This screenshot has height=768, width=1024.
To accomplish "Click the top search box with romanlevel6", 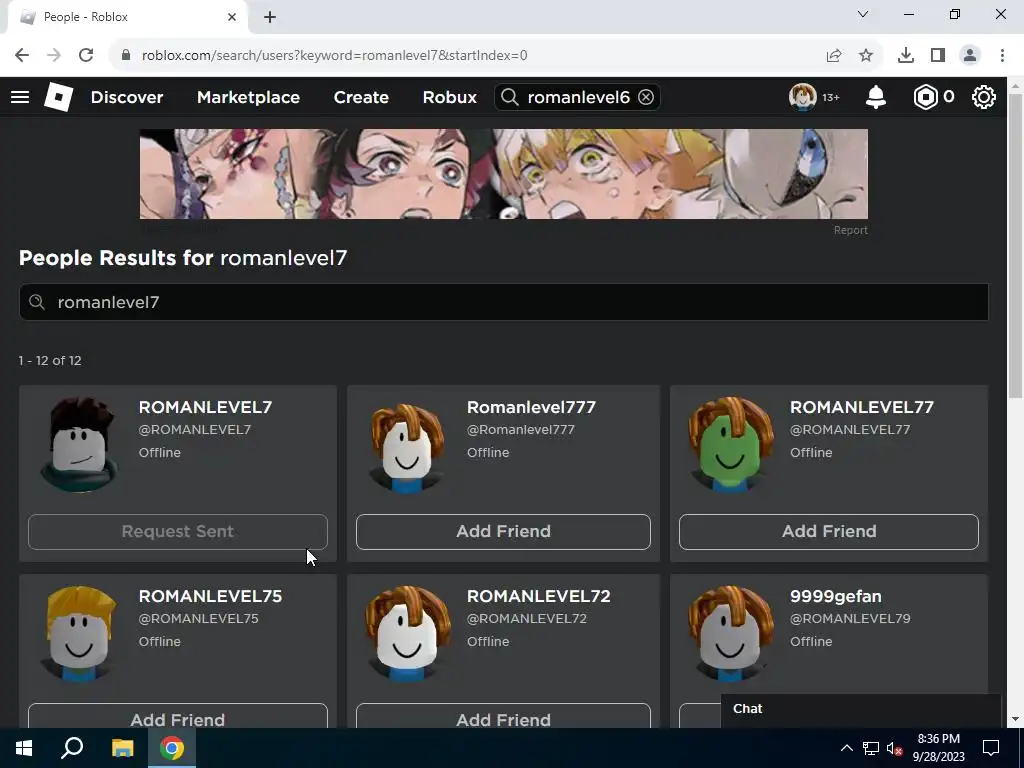I will pyautogui.click(x=577, y=97).
